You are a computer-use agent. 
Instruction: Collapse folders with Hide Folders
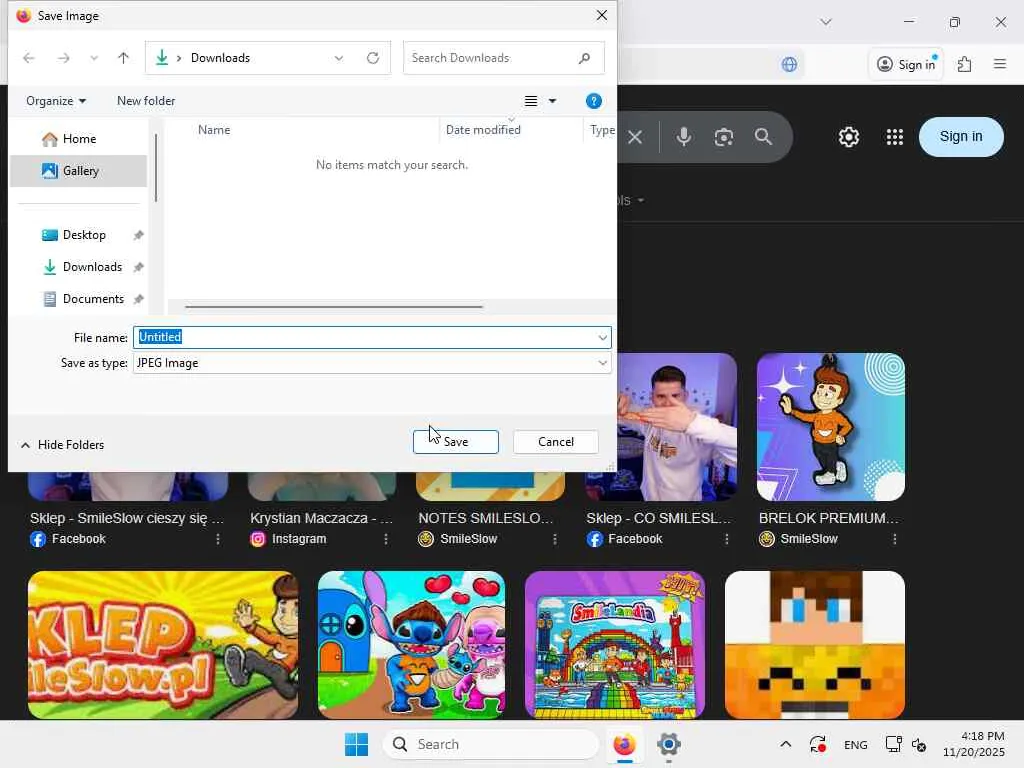point(62,445)
